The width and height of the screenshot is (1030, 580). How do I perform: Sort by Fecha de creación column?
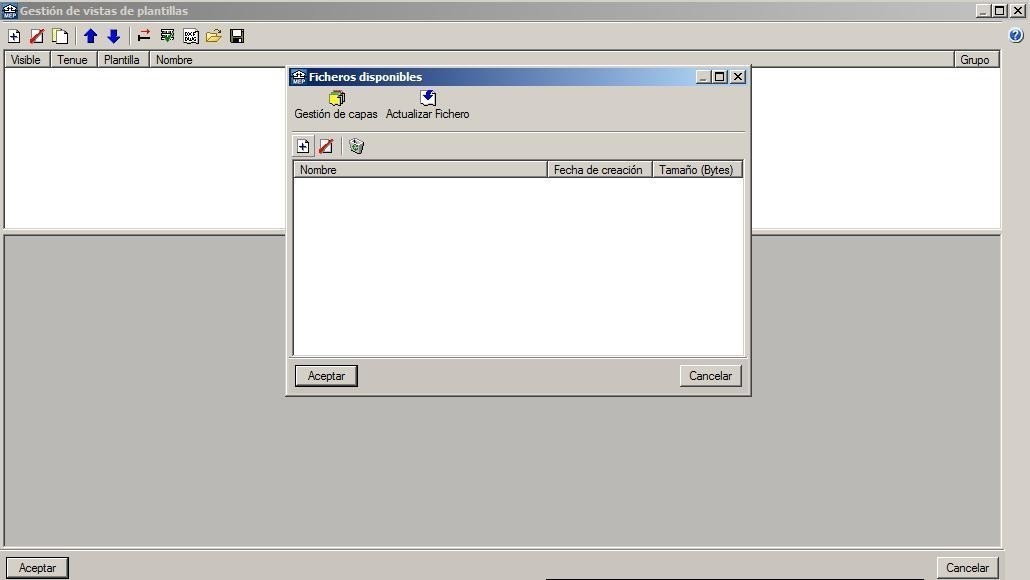coord(599,170)
